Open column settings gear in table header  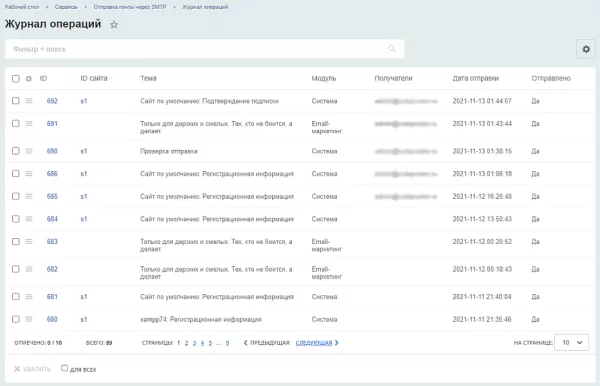pos(29,78)
